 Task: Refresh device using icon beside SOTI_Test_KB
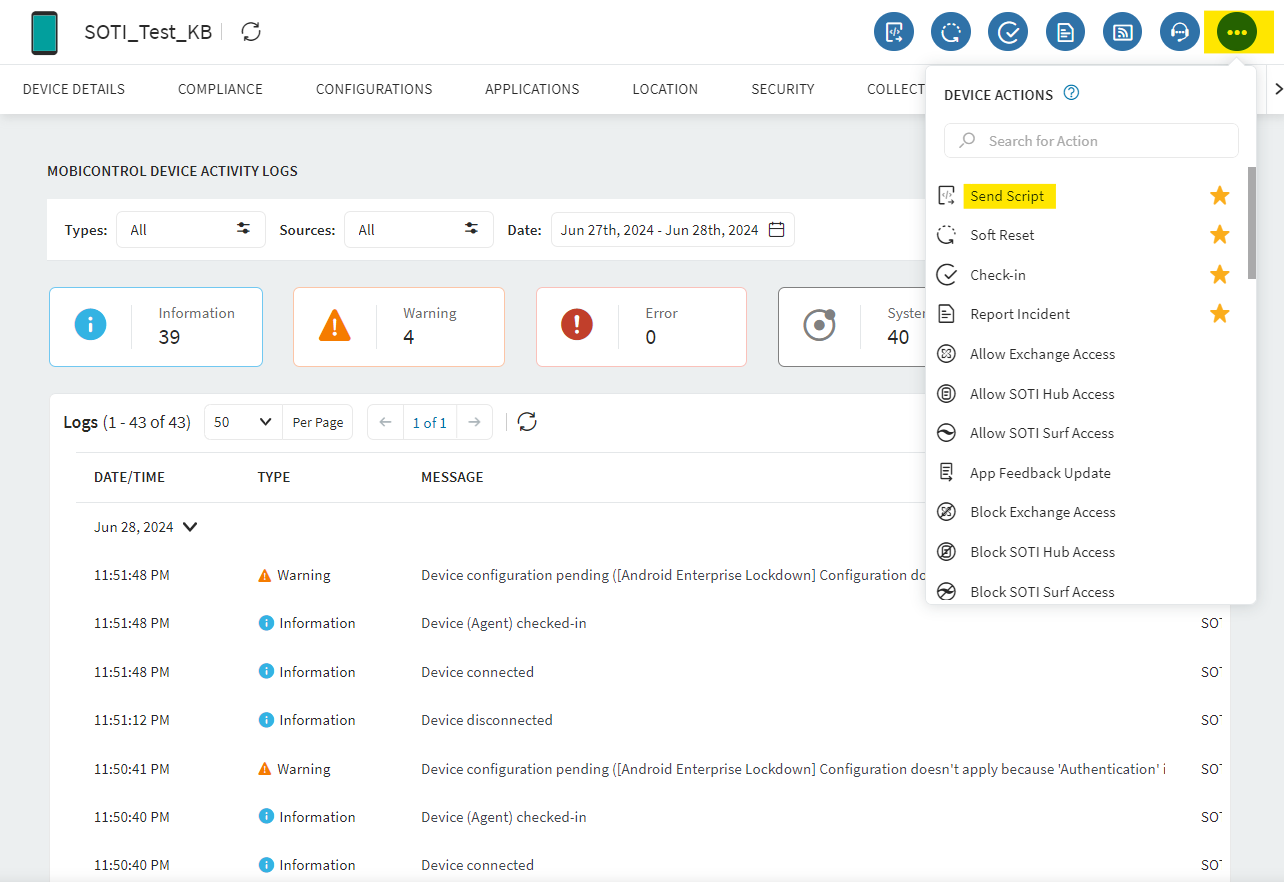pyautogui.click(x=251, y=32)
